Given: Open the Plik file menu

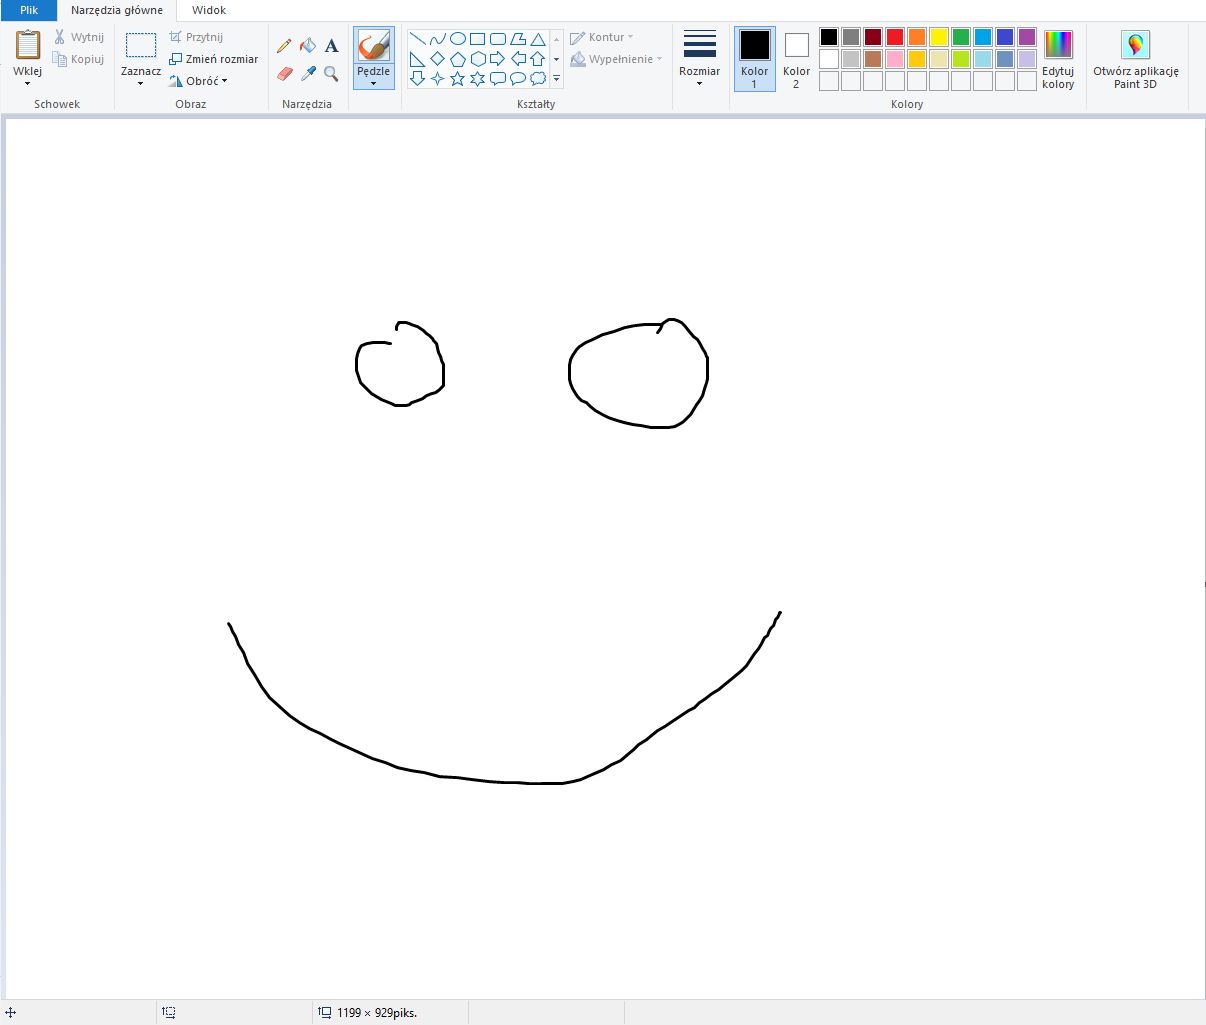Looking at the screenshot, I should tap(29, 10).
